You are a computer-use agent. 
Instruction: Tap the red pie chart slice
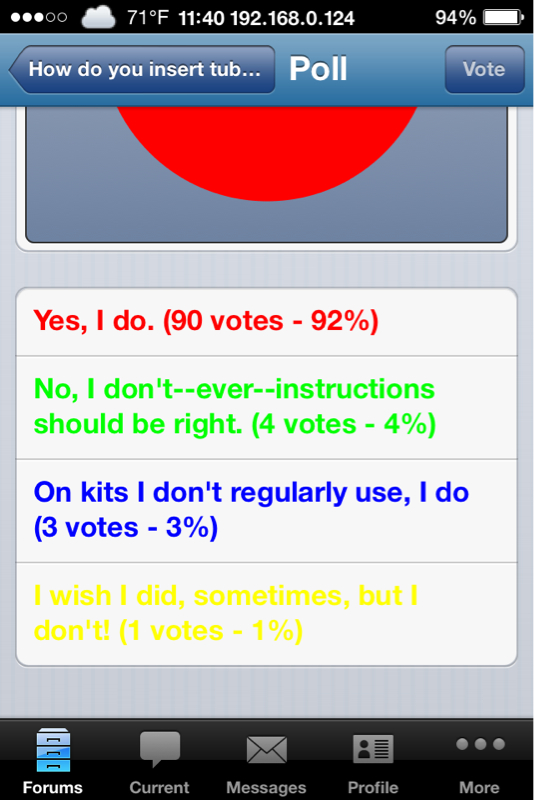point(266,148)
